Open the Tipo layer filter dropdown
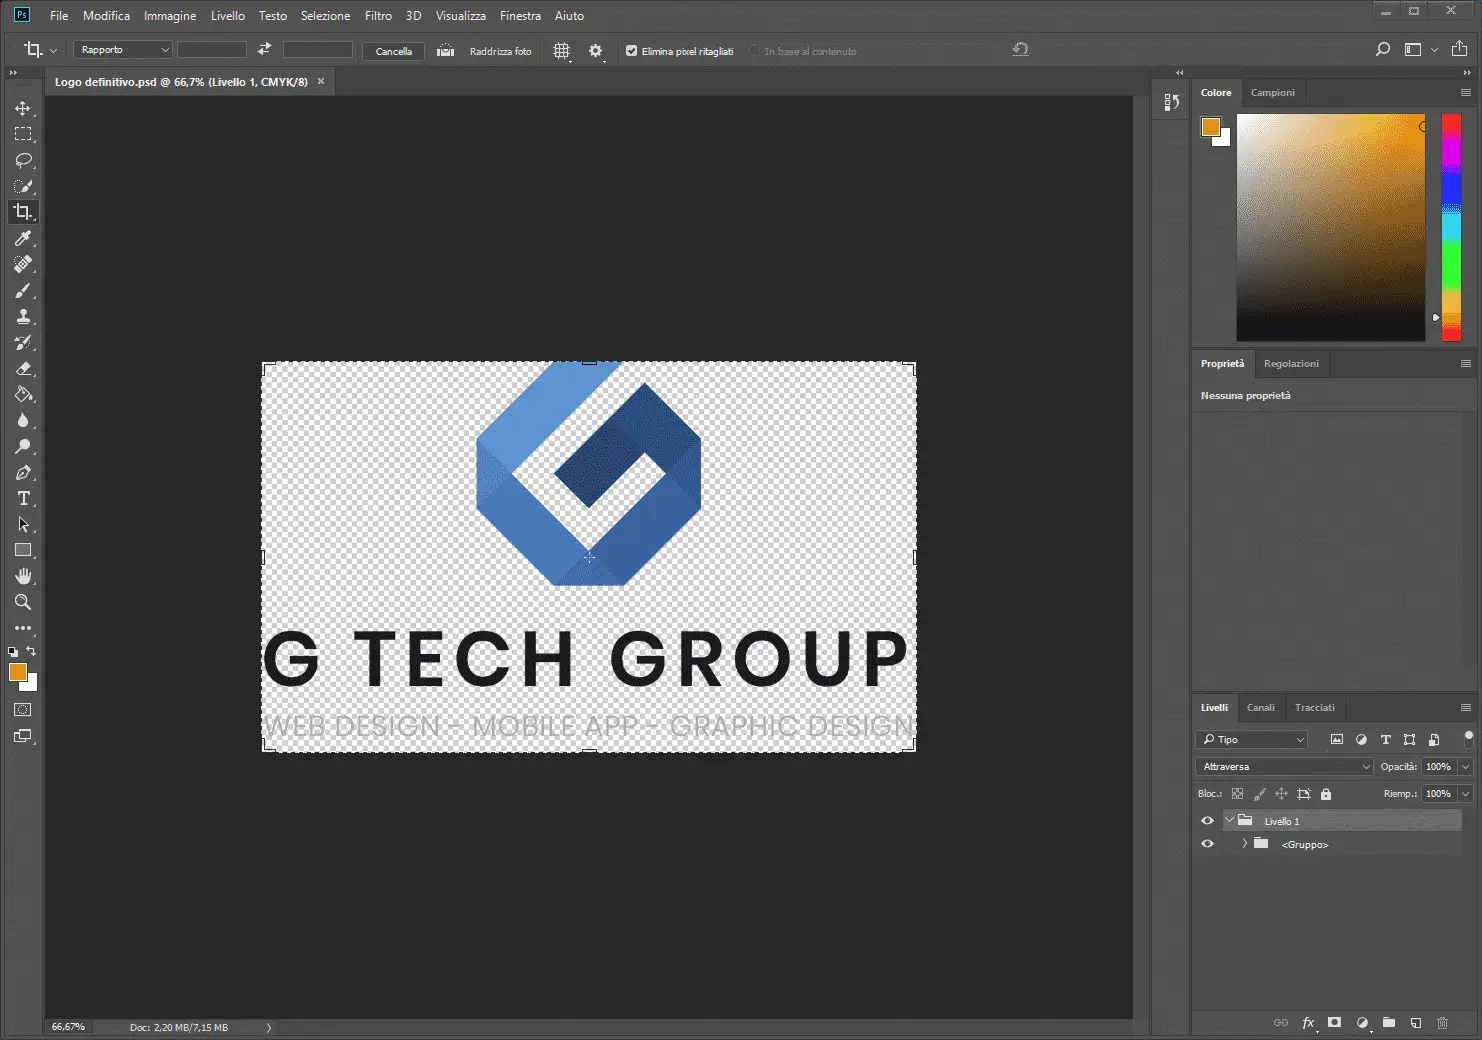The height and width of the screenshot is (1040, 1482). tap(1251, 740)
